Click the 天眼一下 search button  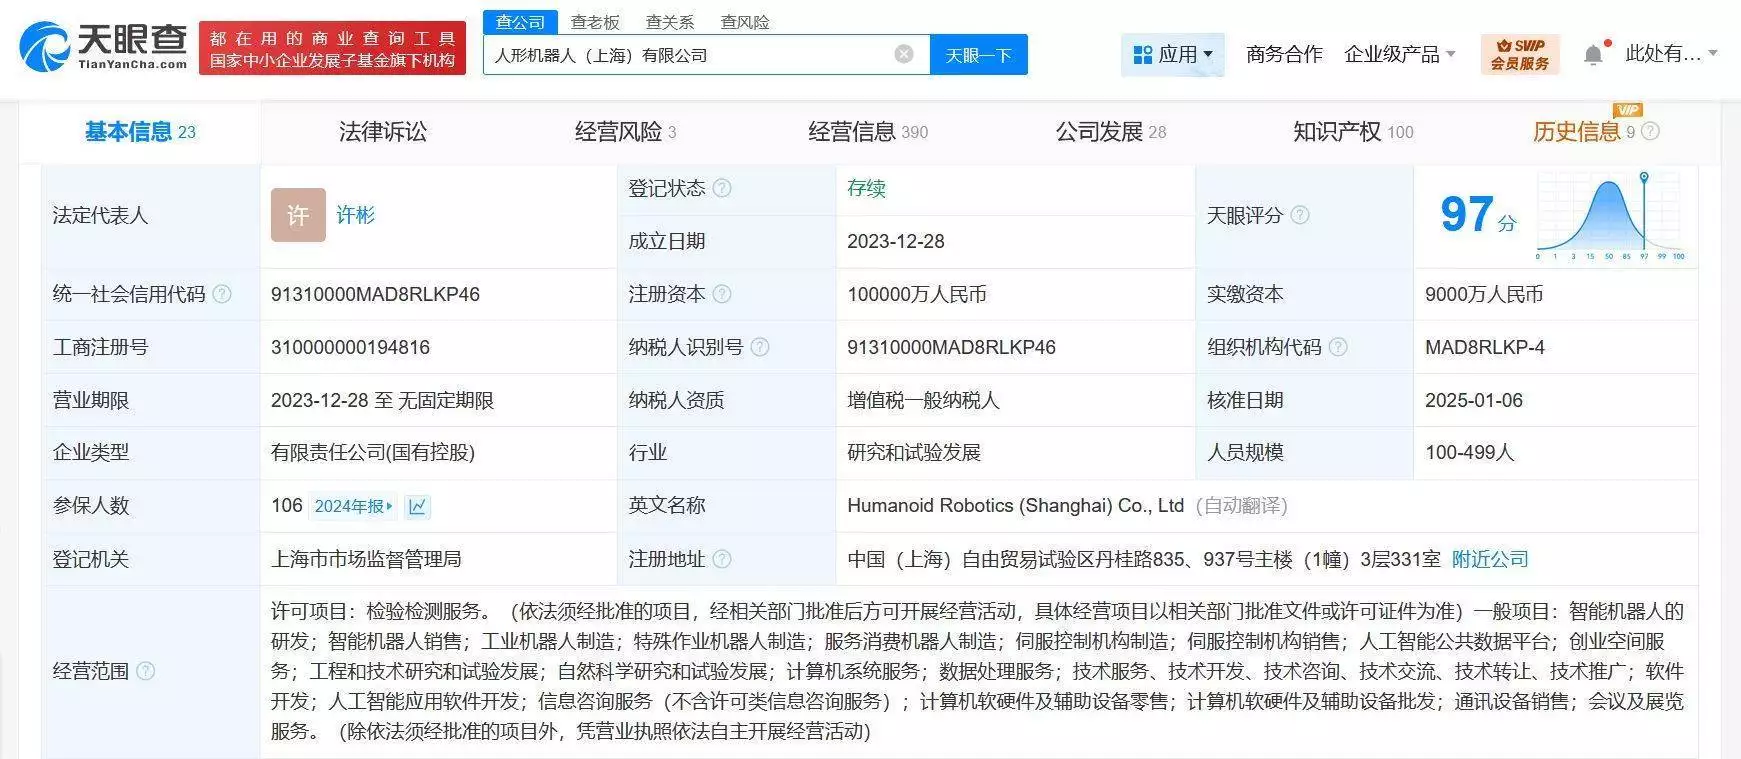(979, 55)
